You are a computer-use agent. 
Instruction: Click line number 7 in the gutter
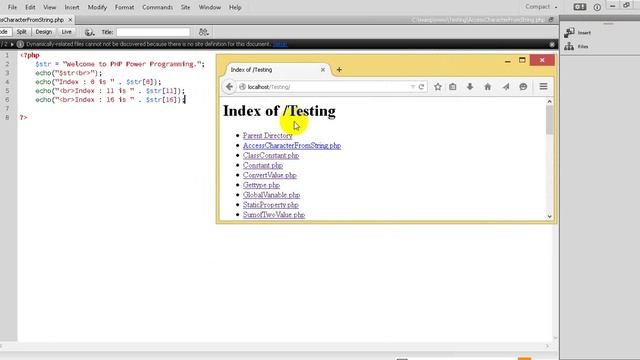pyautogui.click(x=7, y=109)
